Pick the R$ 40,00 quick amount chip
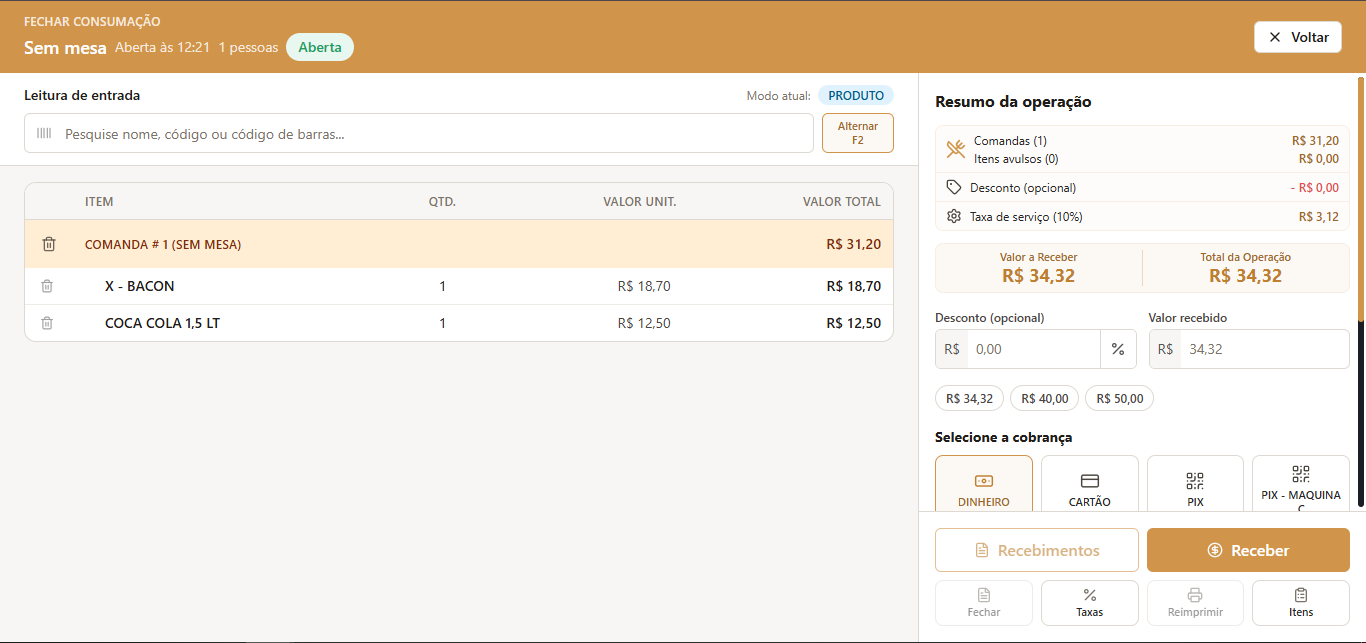The width and height of the screenshot is (1366, 643). (1045, 398)
